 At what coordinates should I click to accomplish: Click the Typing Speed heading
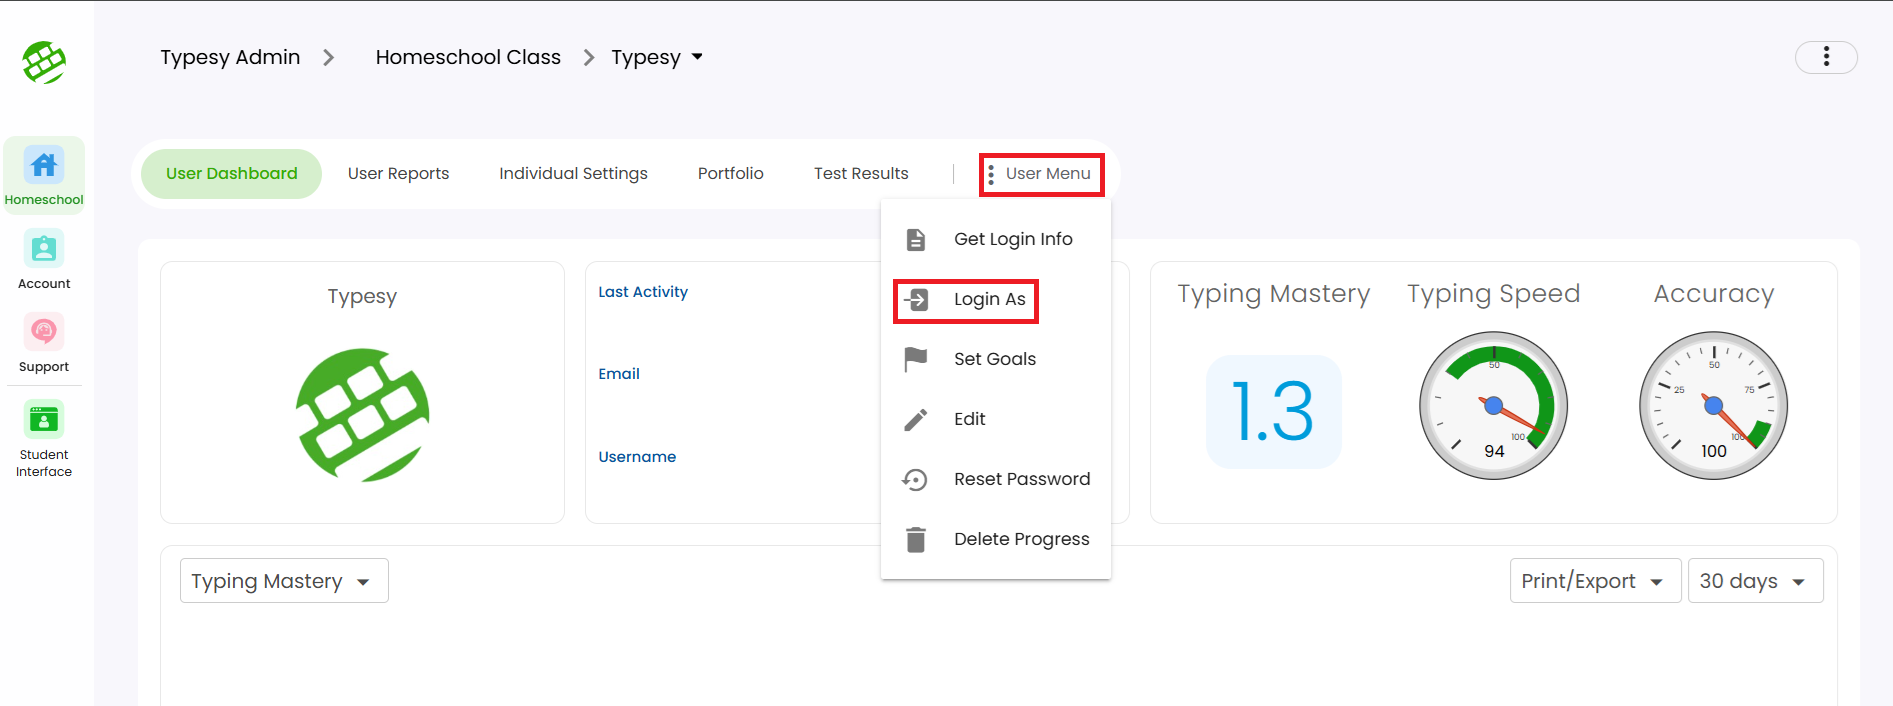coord(1493,294)
